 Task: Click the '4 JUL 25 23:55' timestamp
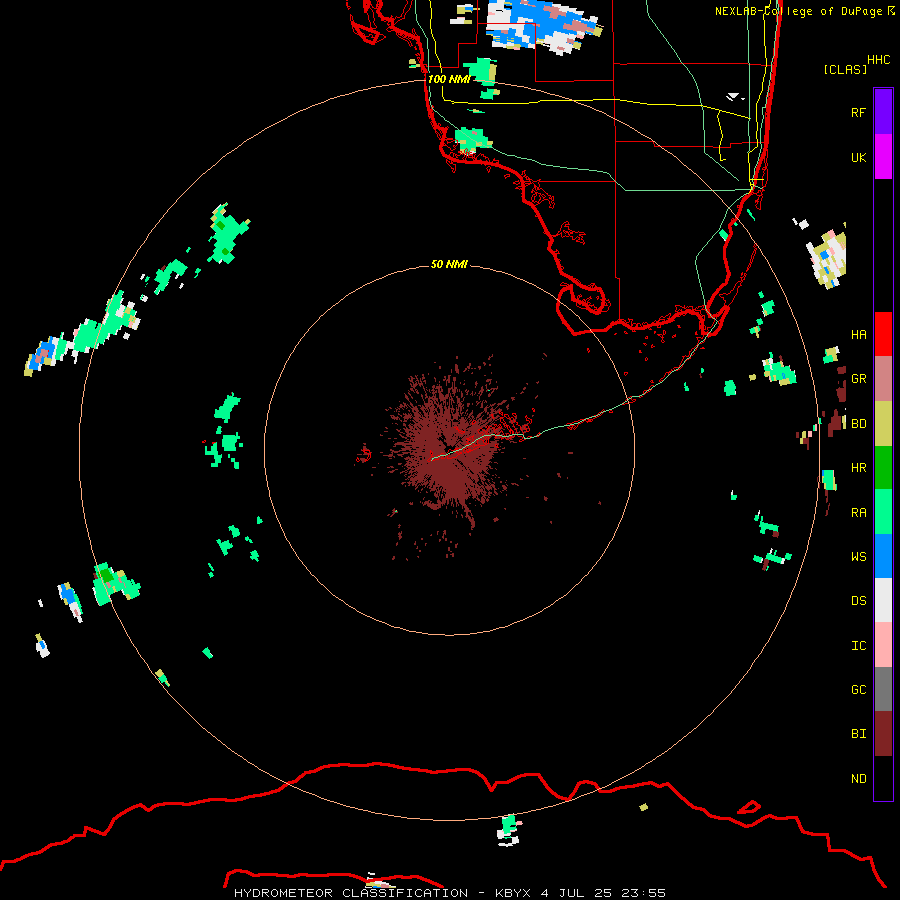coord(603,893)
